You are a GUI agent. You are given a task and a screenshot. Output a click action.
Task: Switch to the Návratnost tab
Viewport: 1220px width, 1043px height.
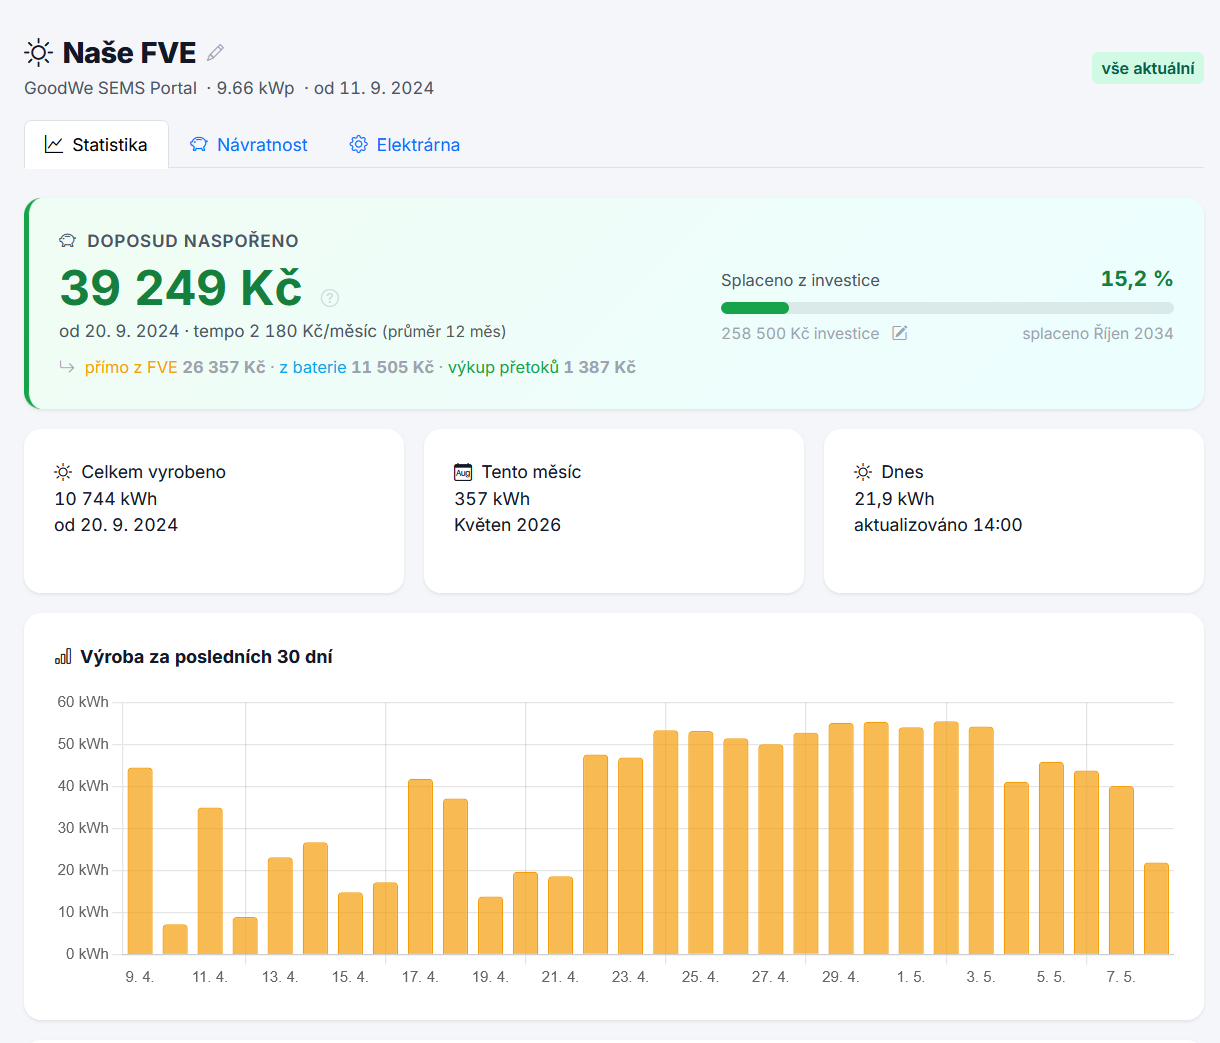click(249, 145)
